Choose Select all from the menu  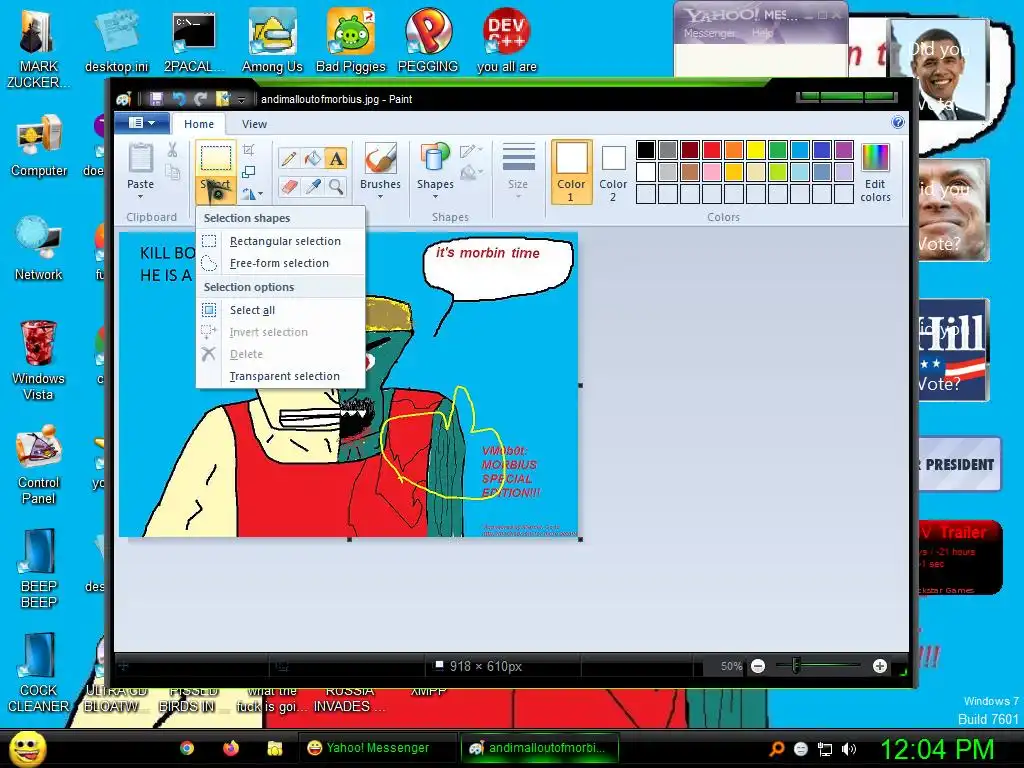(x=280, y=310)
